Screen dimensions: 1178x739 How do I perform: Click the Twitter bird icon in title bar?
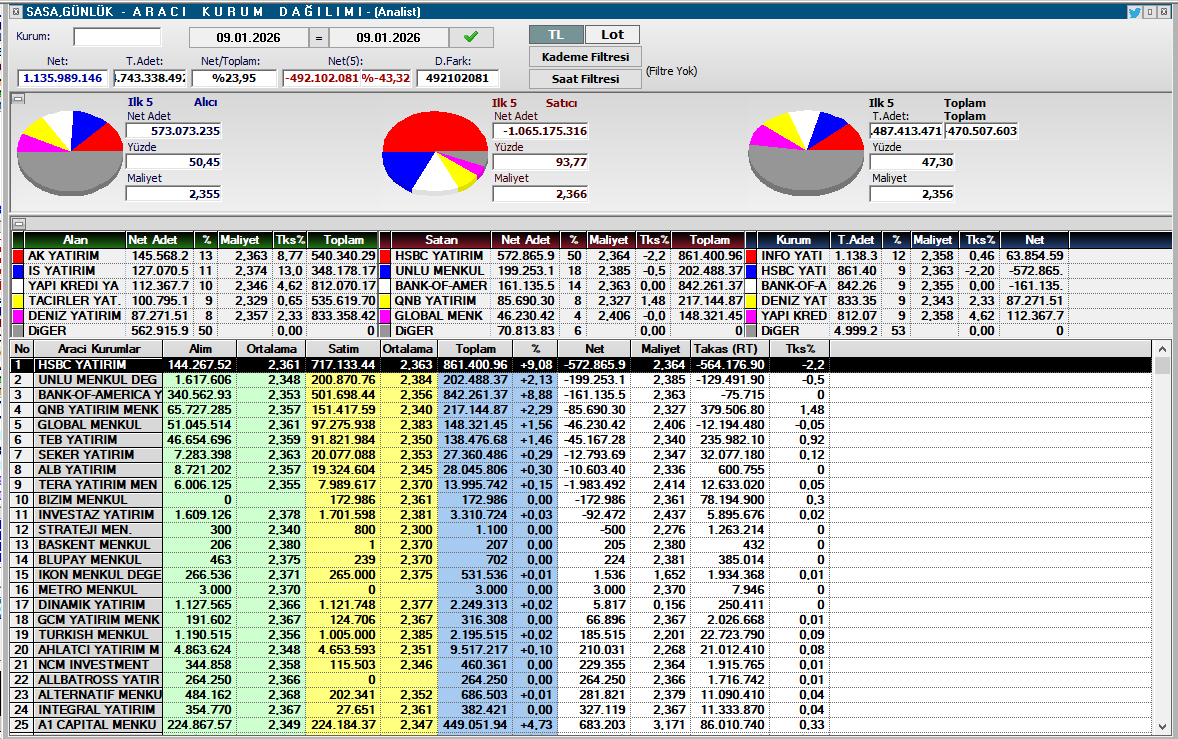(1134, 12)
